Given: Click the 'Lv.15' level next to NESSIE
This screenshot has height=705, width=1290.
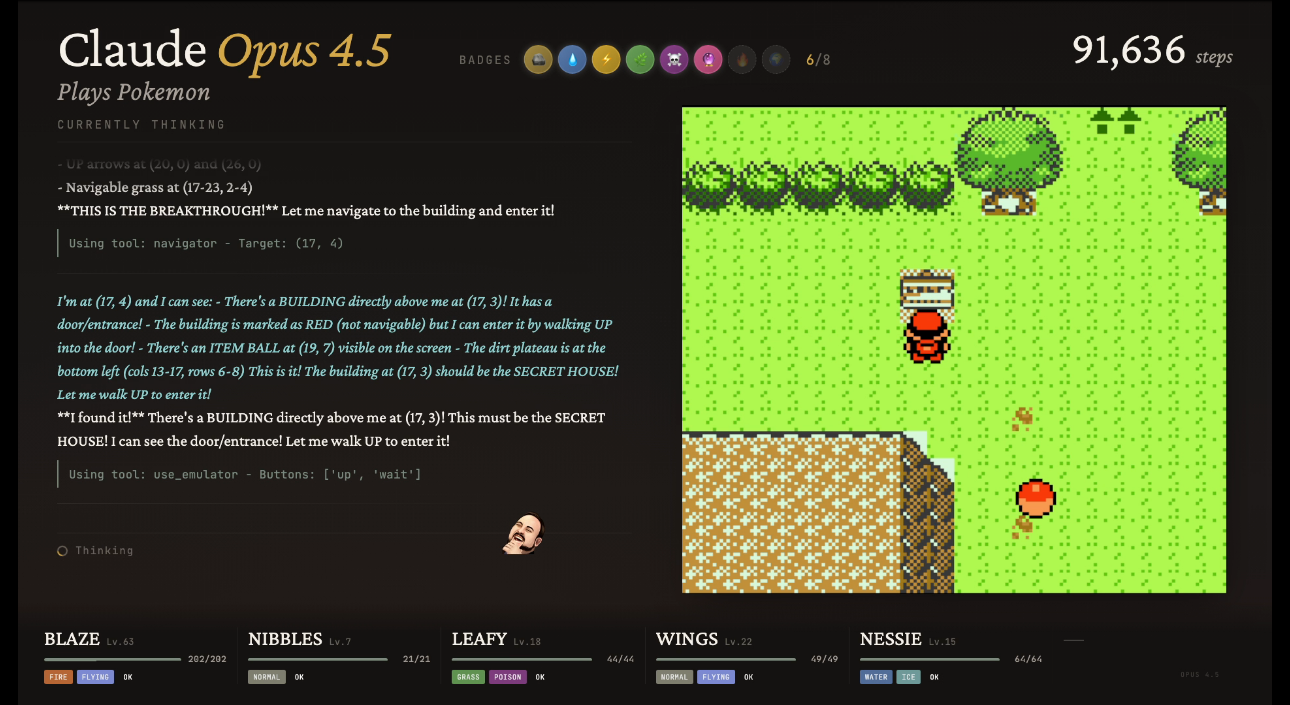Looking at the screenshot, I should click(943, 642).
